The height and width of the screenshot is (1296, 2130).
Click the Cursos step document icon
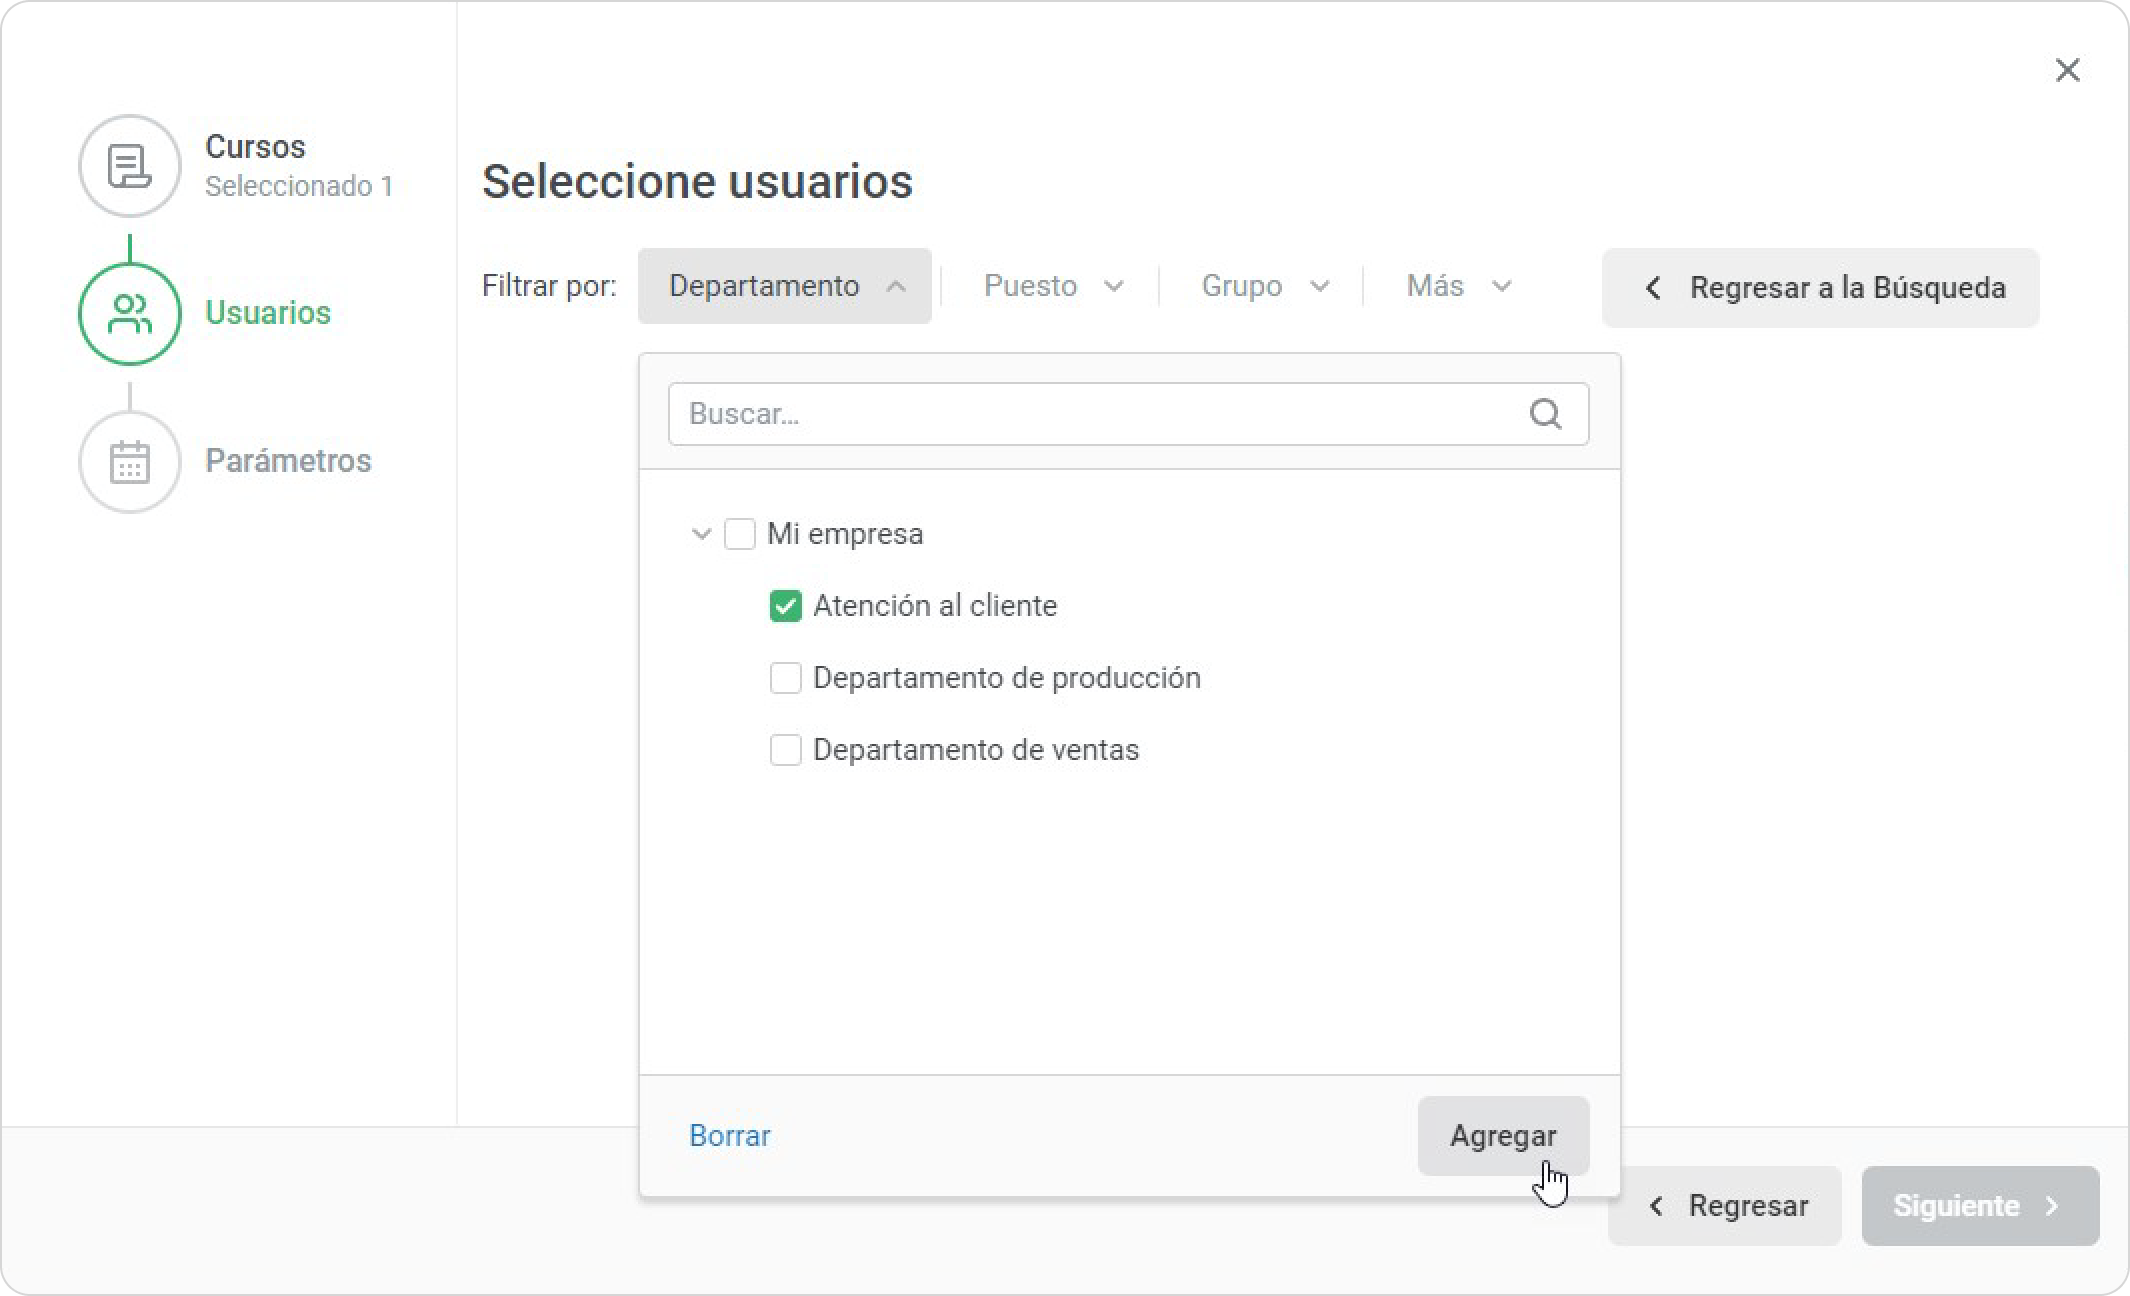pos(130,166)
